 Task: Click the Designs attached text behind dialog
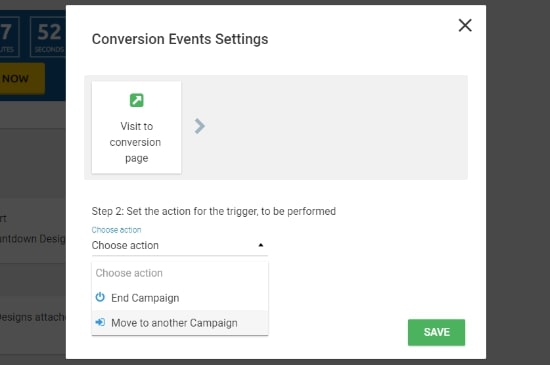click(33, 317)
